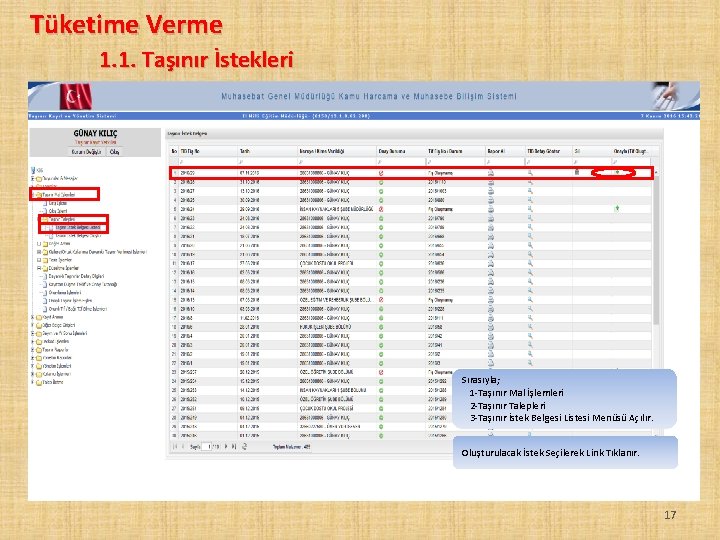Click the refresh icon in pager
The image size is (720, 540).
[x=244, y=446]
